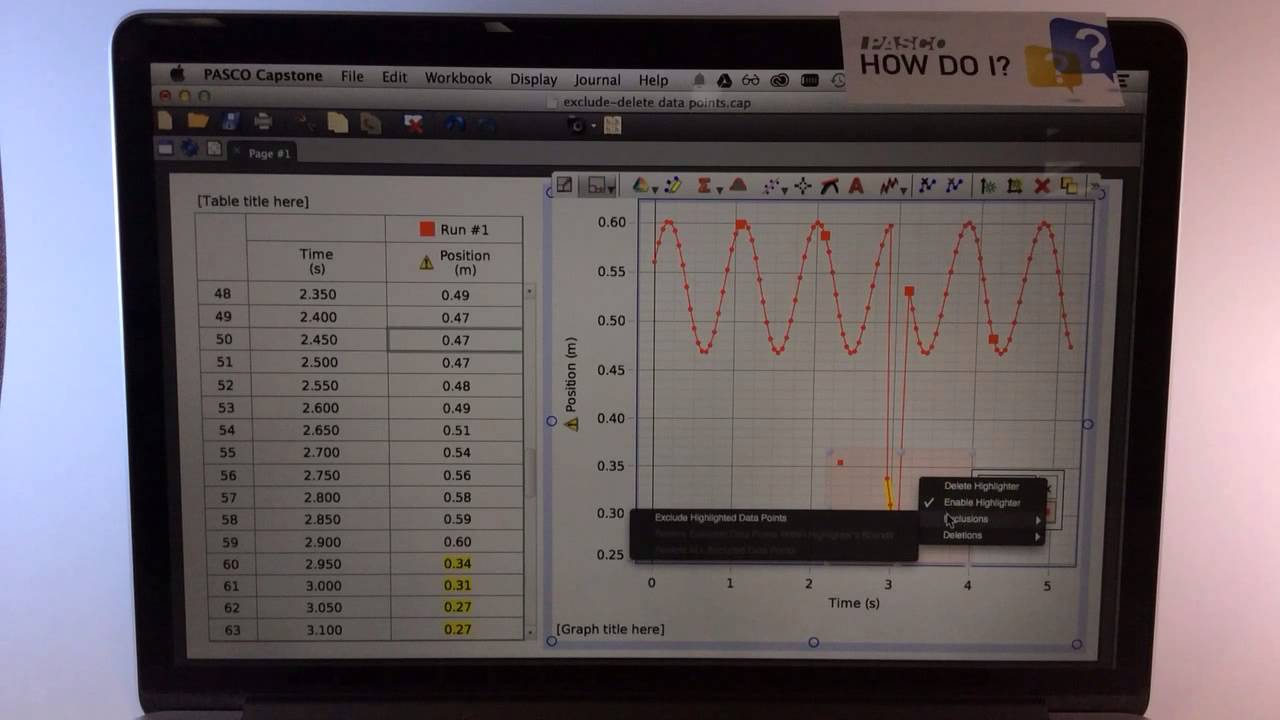Click the [Graph title here] placeholder
Viewport: 1280px width, 720px height.
[x=610, y=629]
